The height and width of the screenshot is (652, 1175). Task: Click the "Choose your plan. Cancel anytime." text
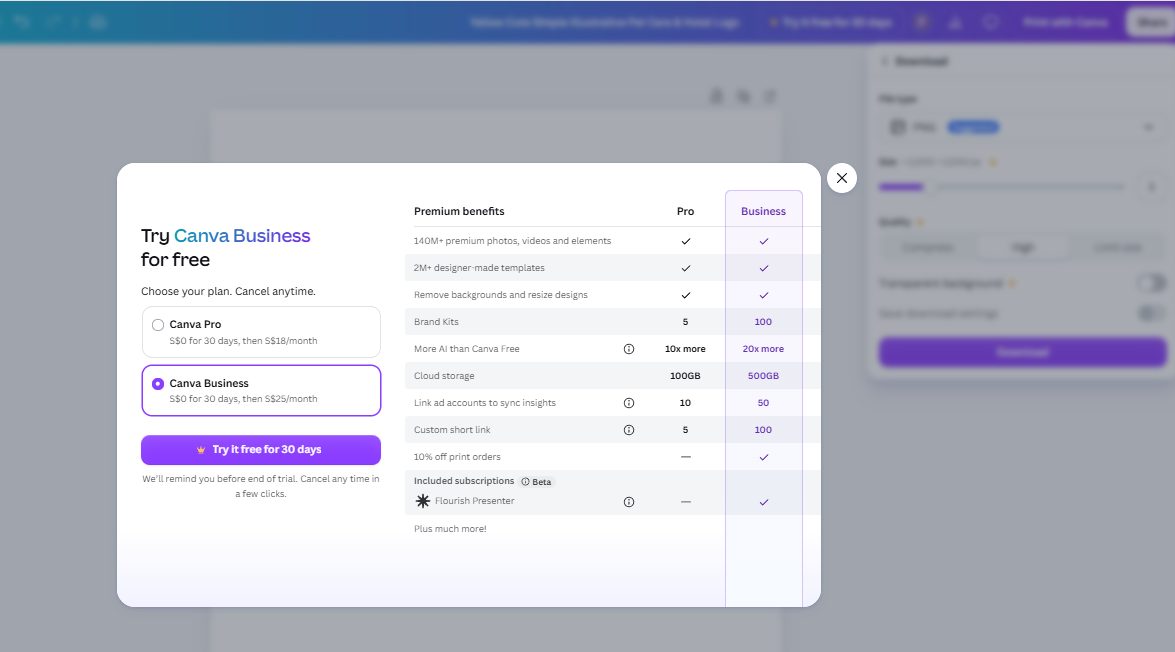(229, 292)
